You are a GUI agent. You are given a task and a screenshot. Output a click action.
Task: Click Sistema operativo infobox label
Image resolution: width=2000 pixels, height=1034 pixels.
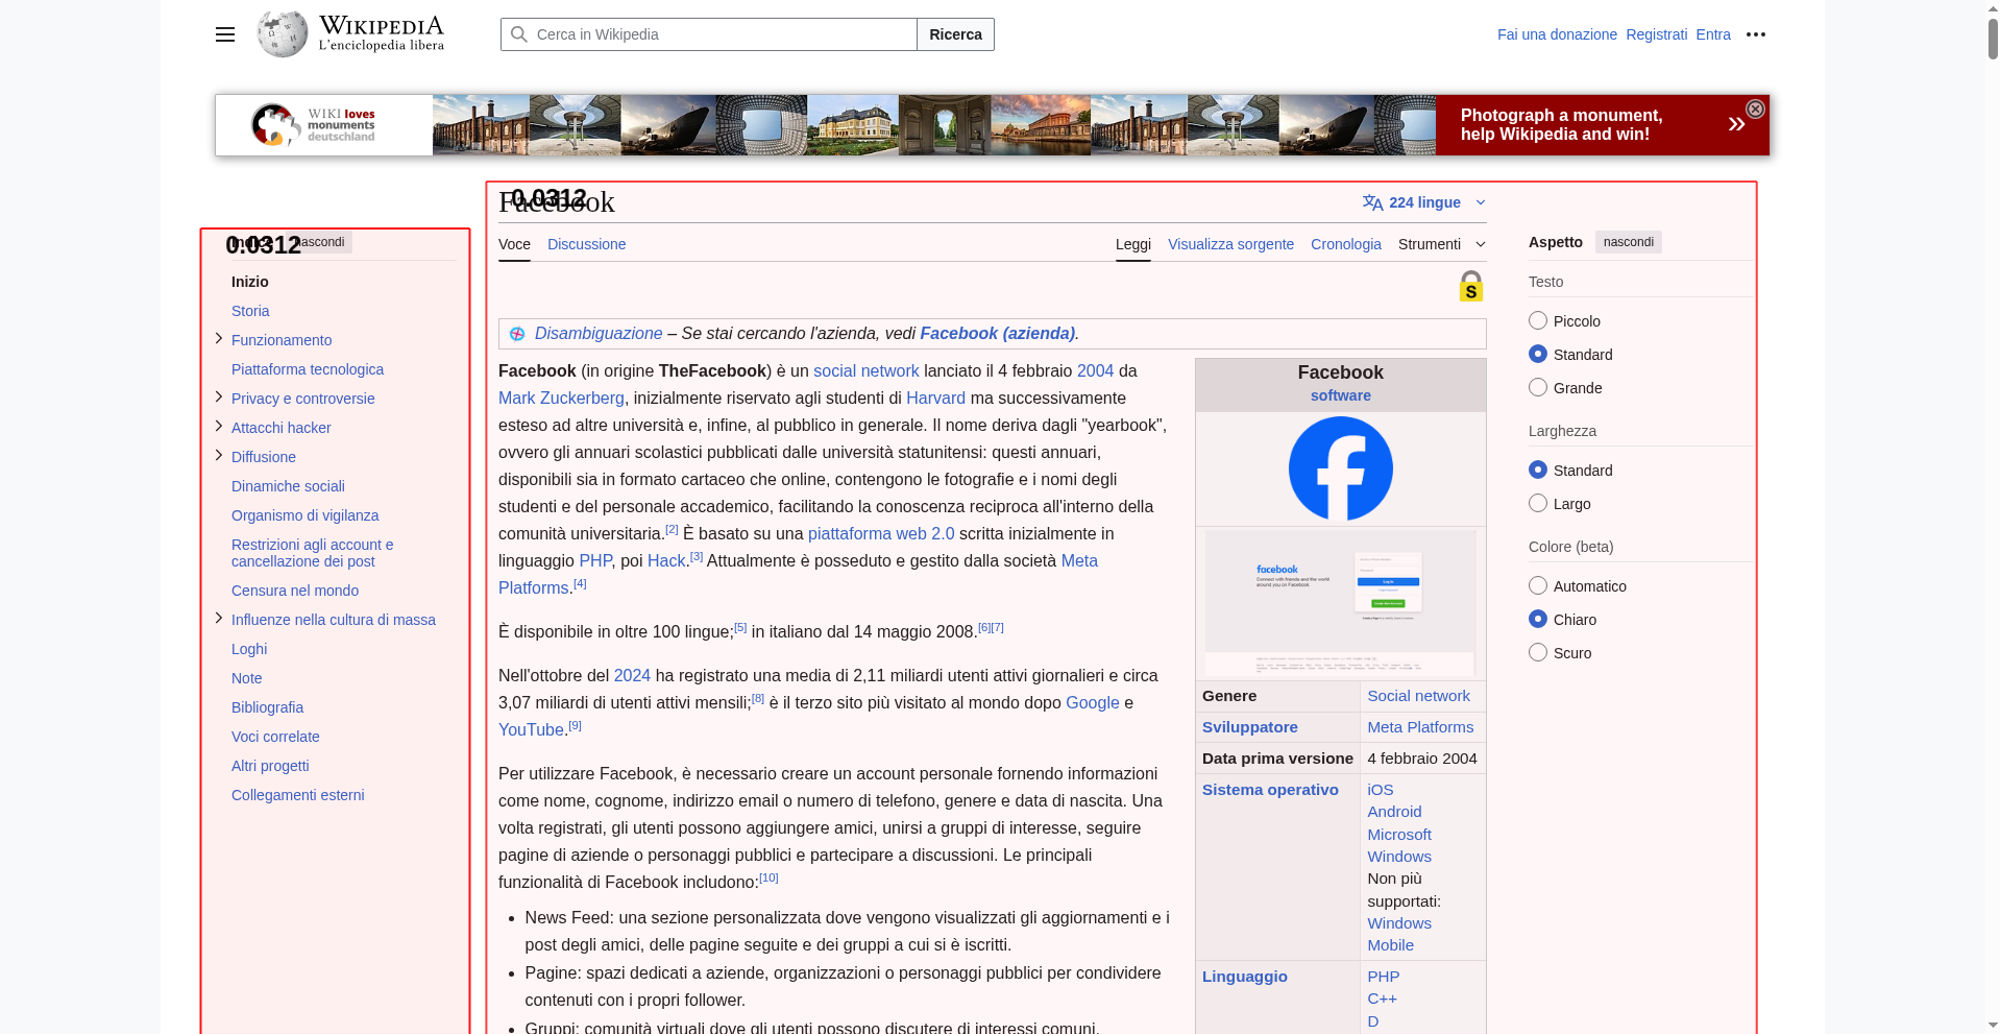(1269, 789)
